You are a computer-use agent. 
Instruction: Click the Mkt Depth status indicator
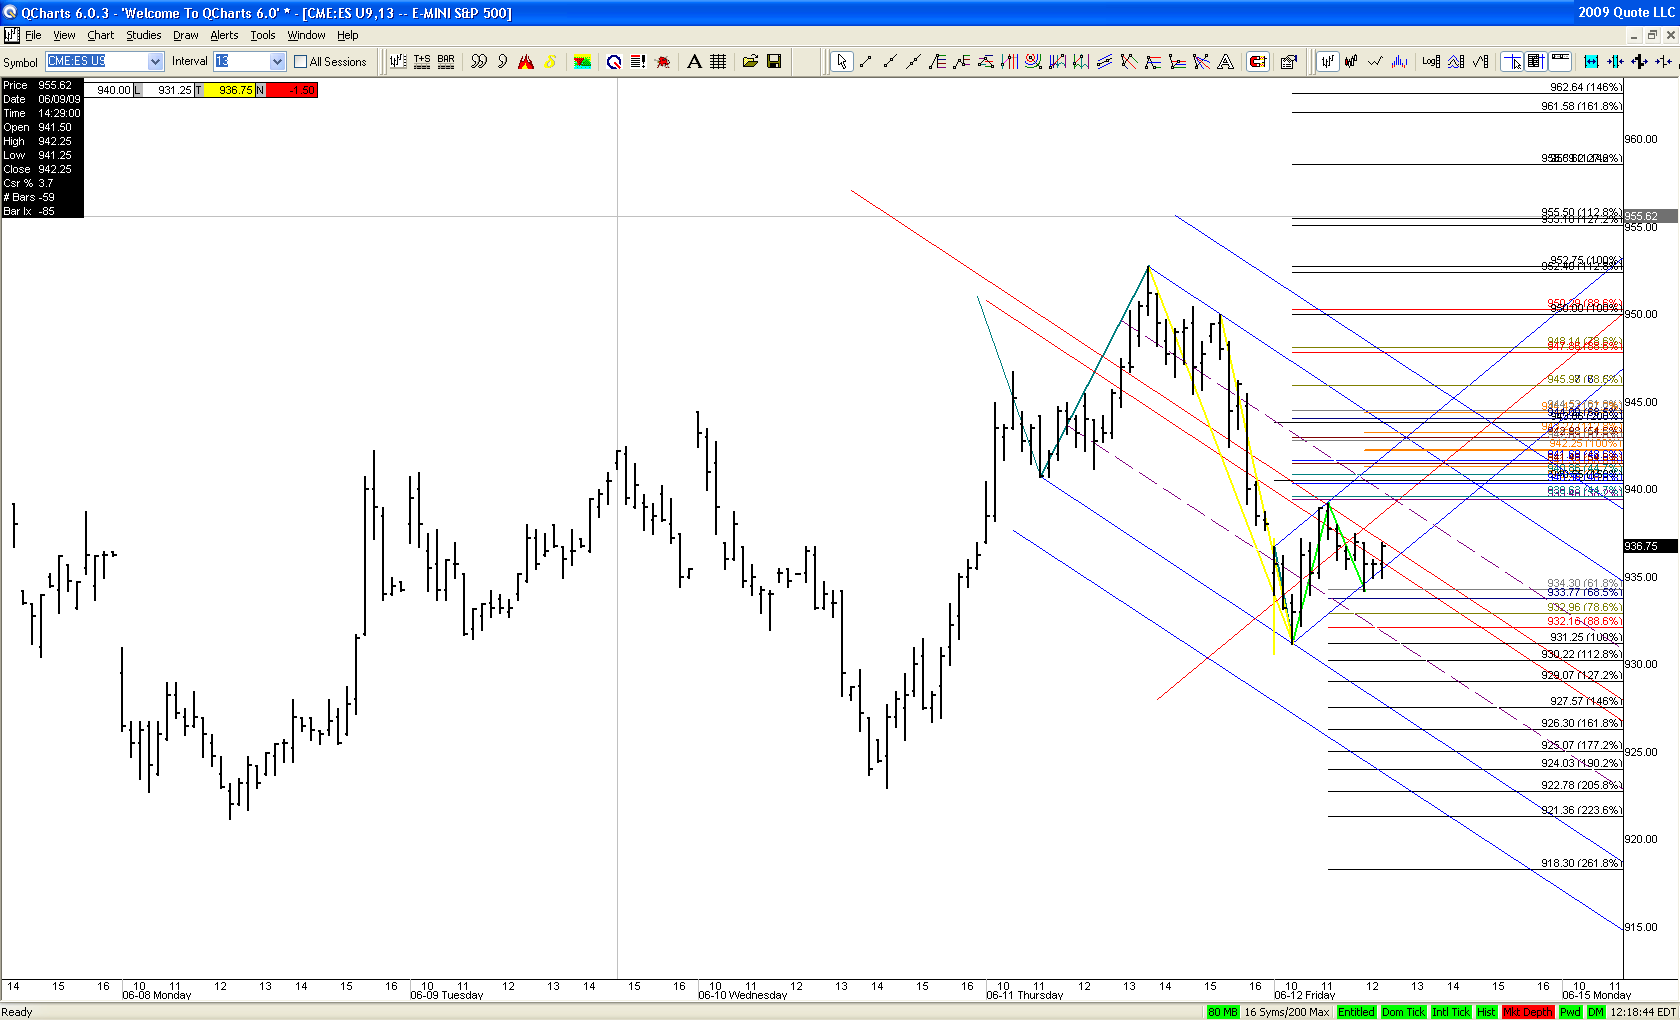coord(1527,1012)
